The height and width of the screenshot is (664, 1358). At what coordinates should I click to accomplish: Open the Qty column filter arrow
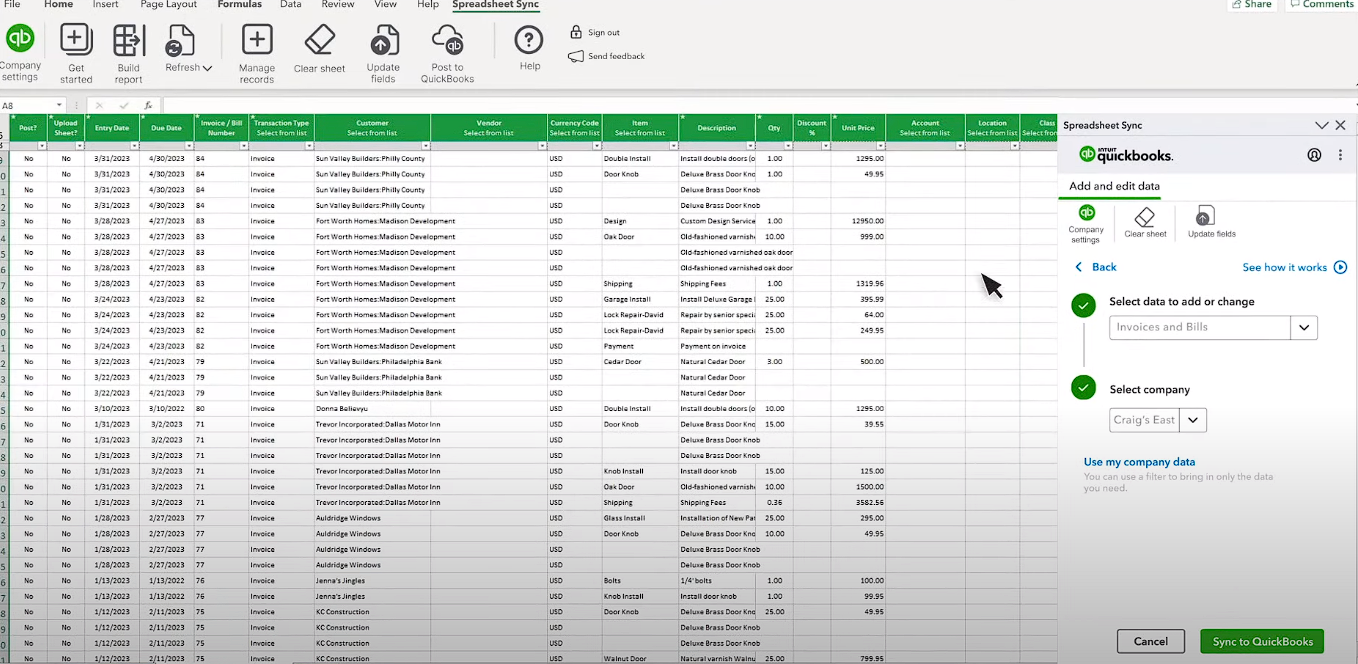click(787, 146)
